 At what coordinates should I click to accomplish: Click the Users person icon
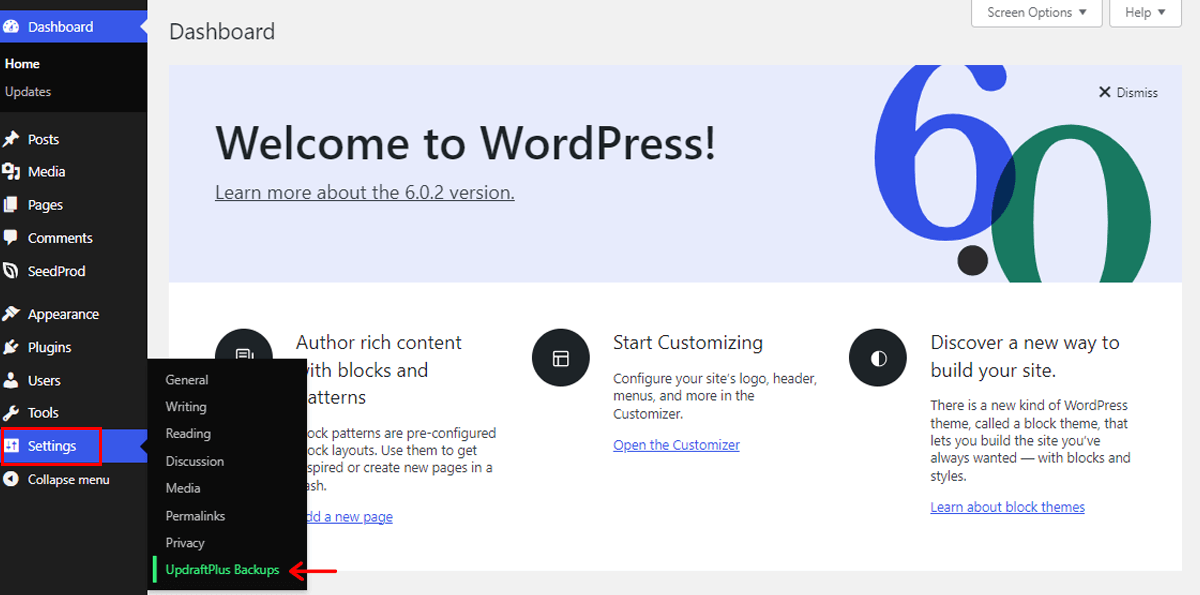point(11,380)
